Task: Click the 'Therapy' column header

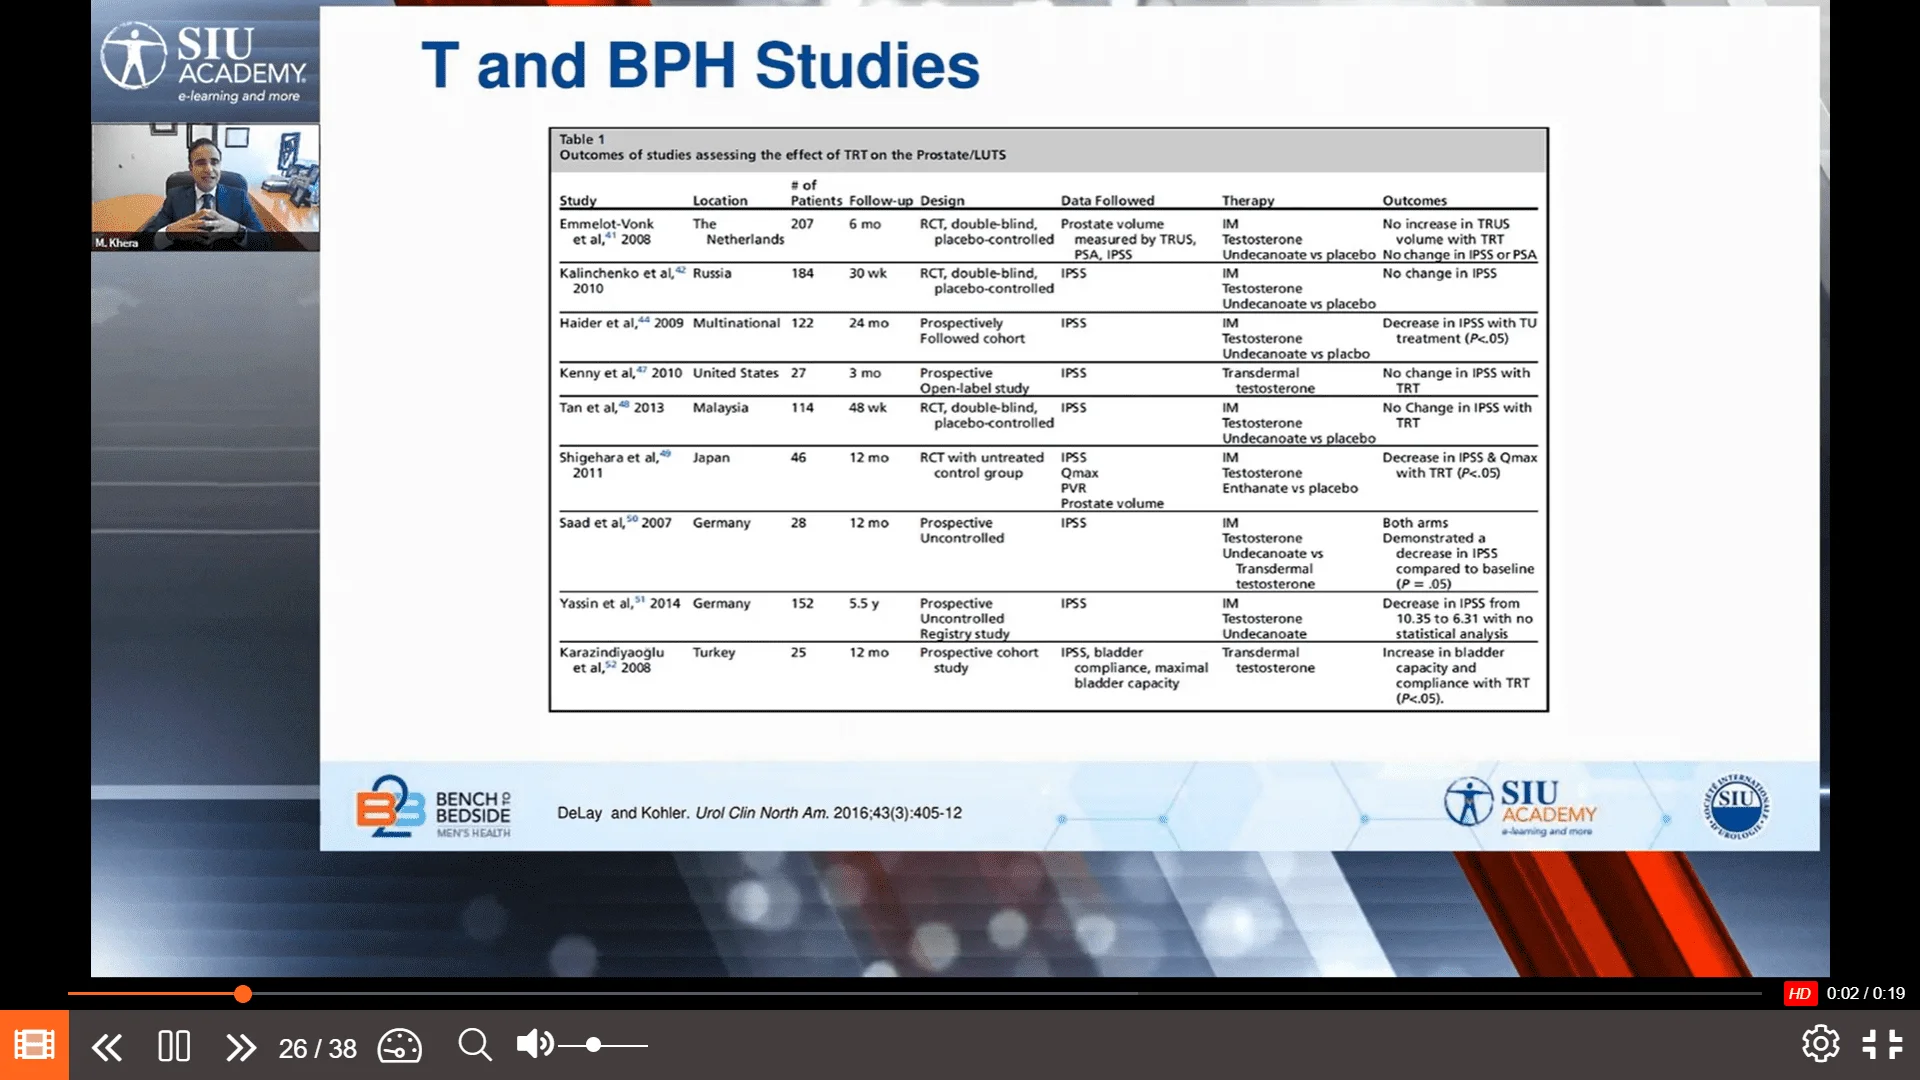Action: point(1248,201)
